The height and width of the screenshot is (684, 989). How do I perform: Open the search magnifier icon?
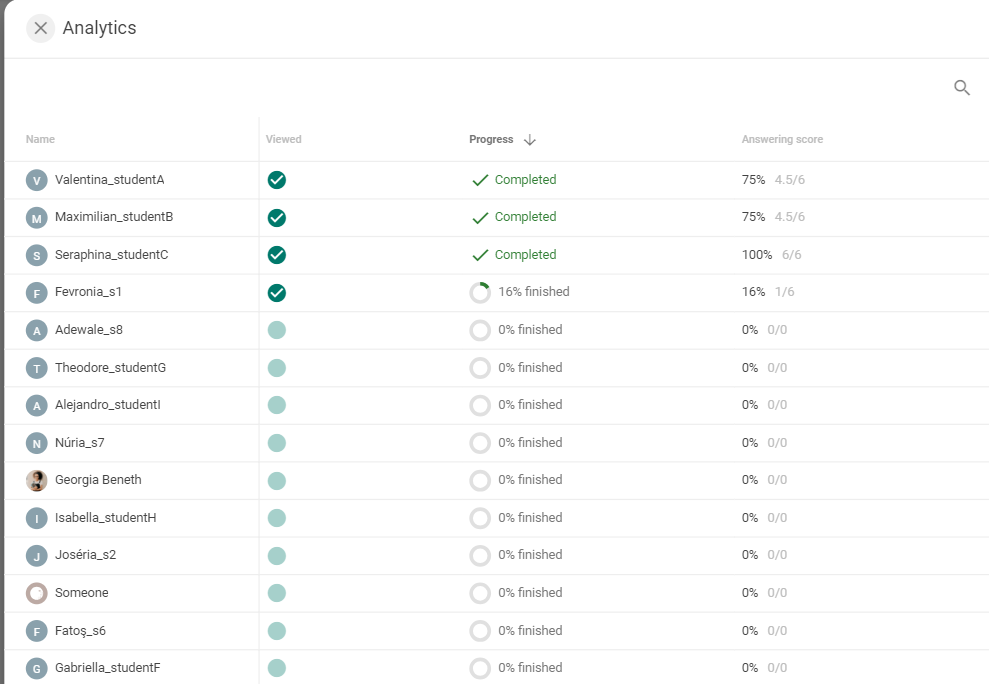click(961, 88)
